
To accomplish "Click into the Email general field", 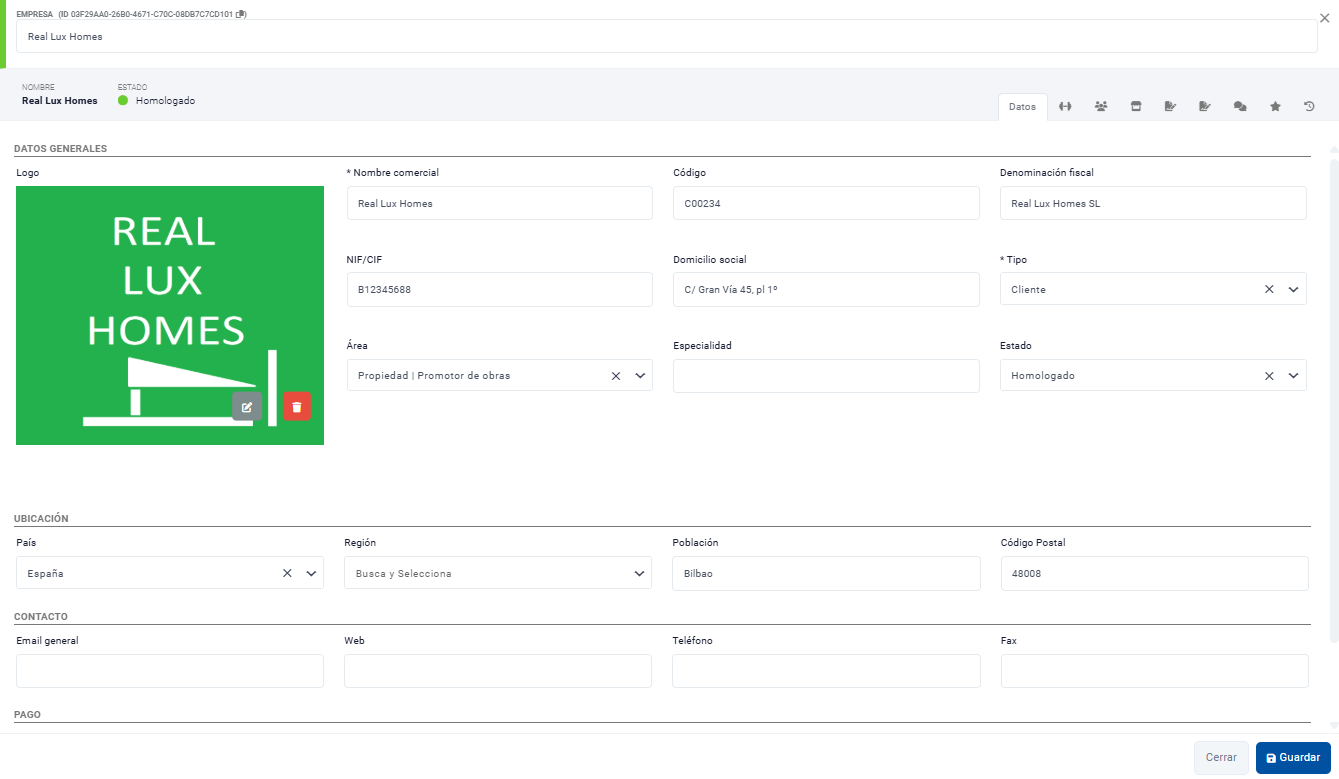I will click(170, 671).
